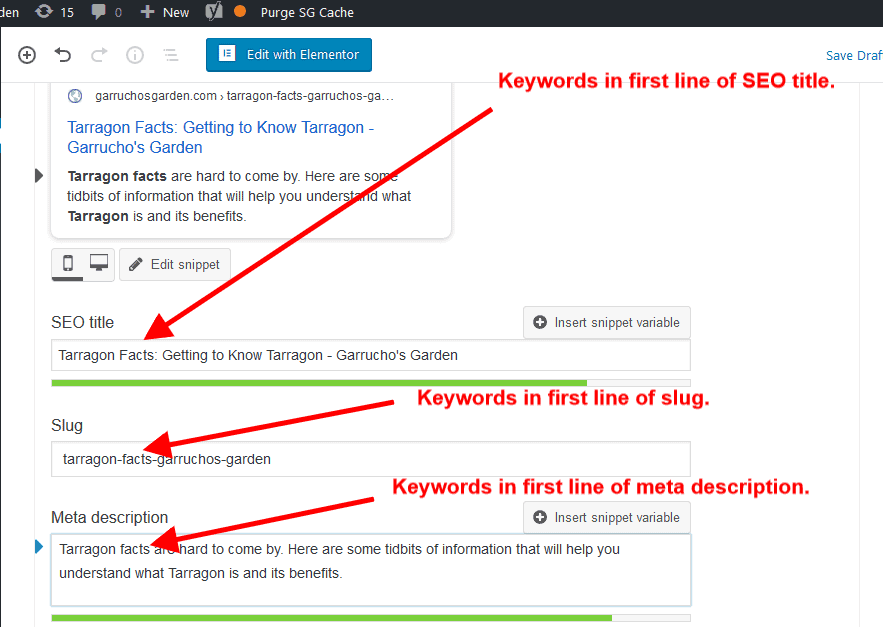Click into the SEO title field

tap(371, 355)
